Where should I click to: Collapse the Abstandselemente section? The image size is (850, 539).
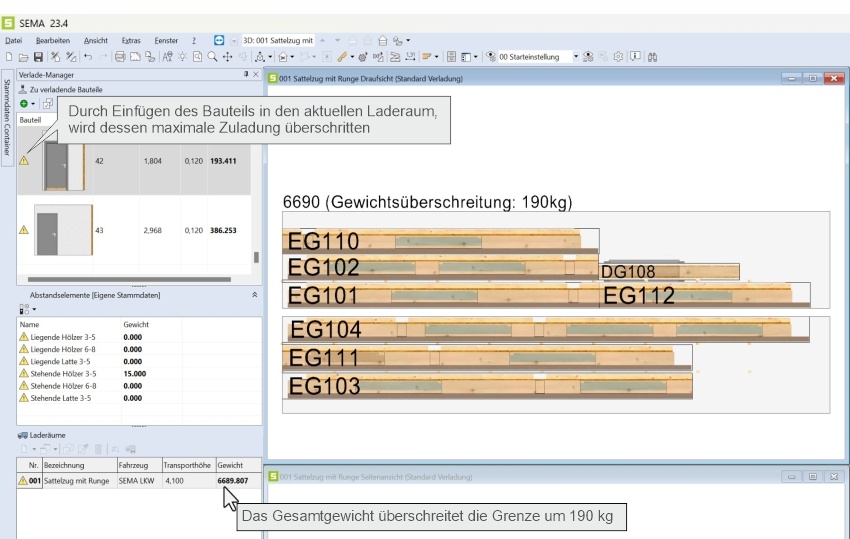[255, 295]
